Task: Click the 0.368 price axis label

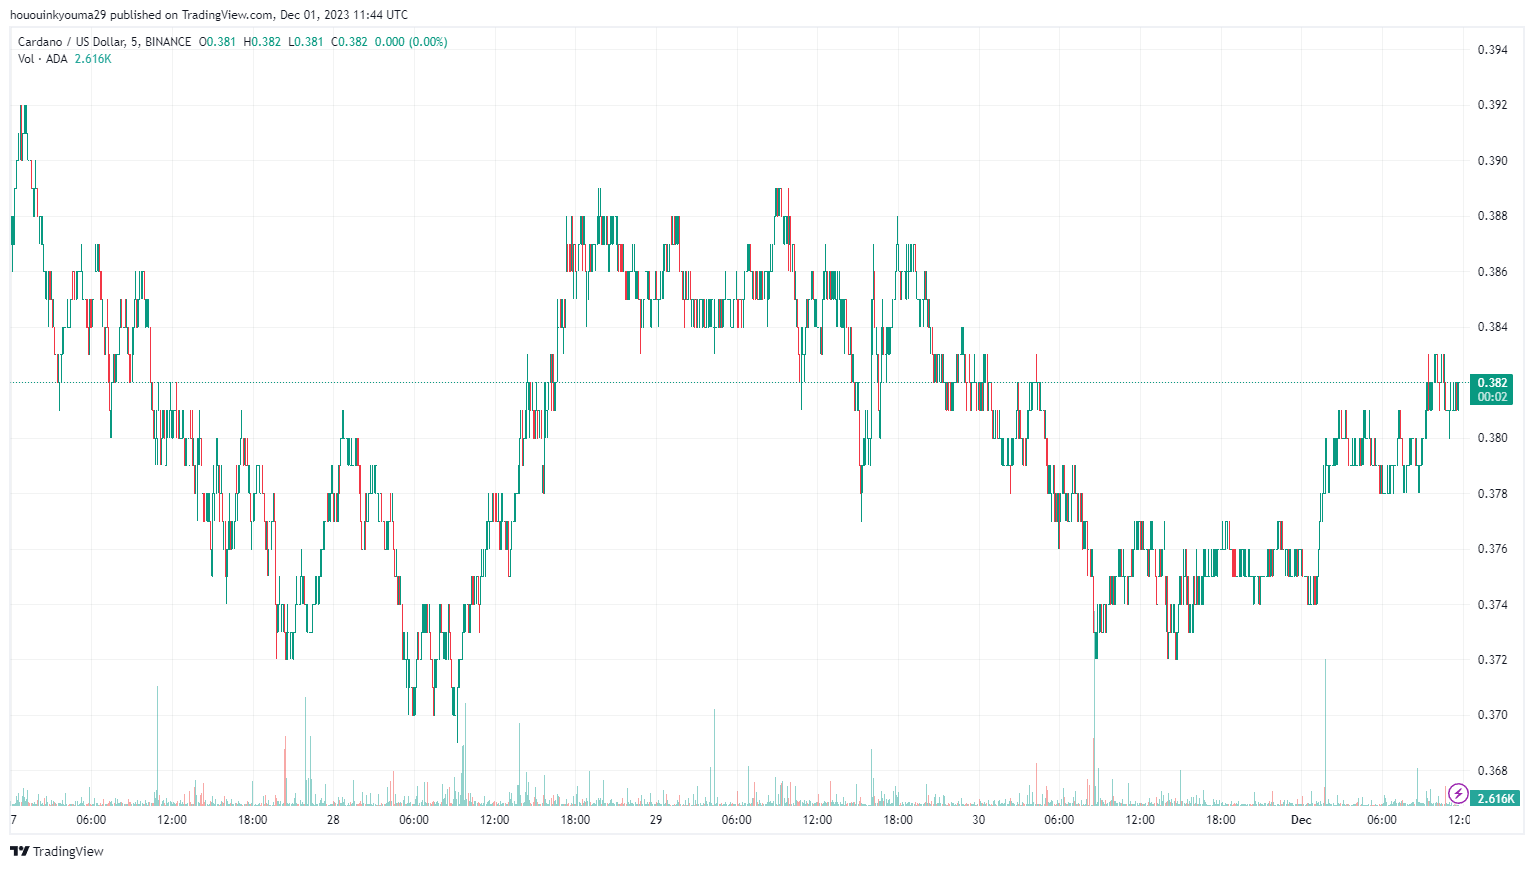Action: tap(1492, 771)
